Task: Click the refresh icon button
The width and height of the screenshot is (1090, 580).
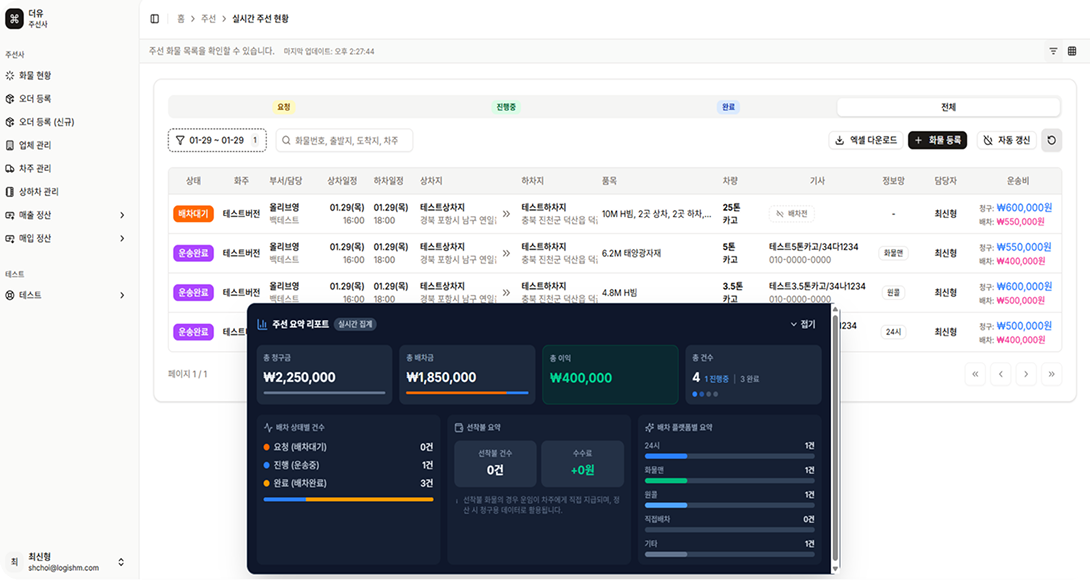Action: tap(1051, 140)
